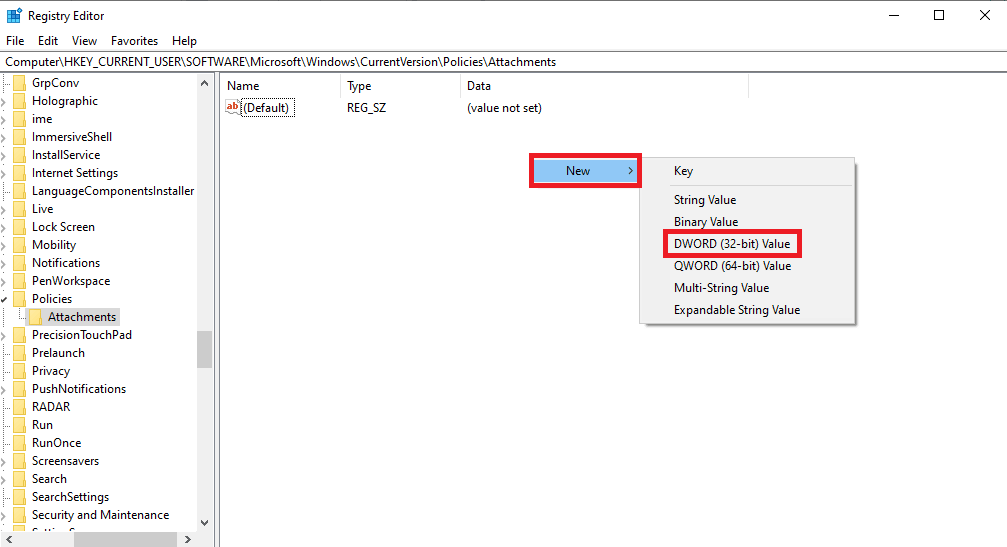Viewport: 1007px width, 547px height.
Task: Expand the Internet Settings tree node
Action: tap(4, 173)
